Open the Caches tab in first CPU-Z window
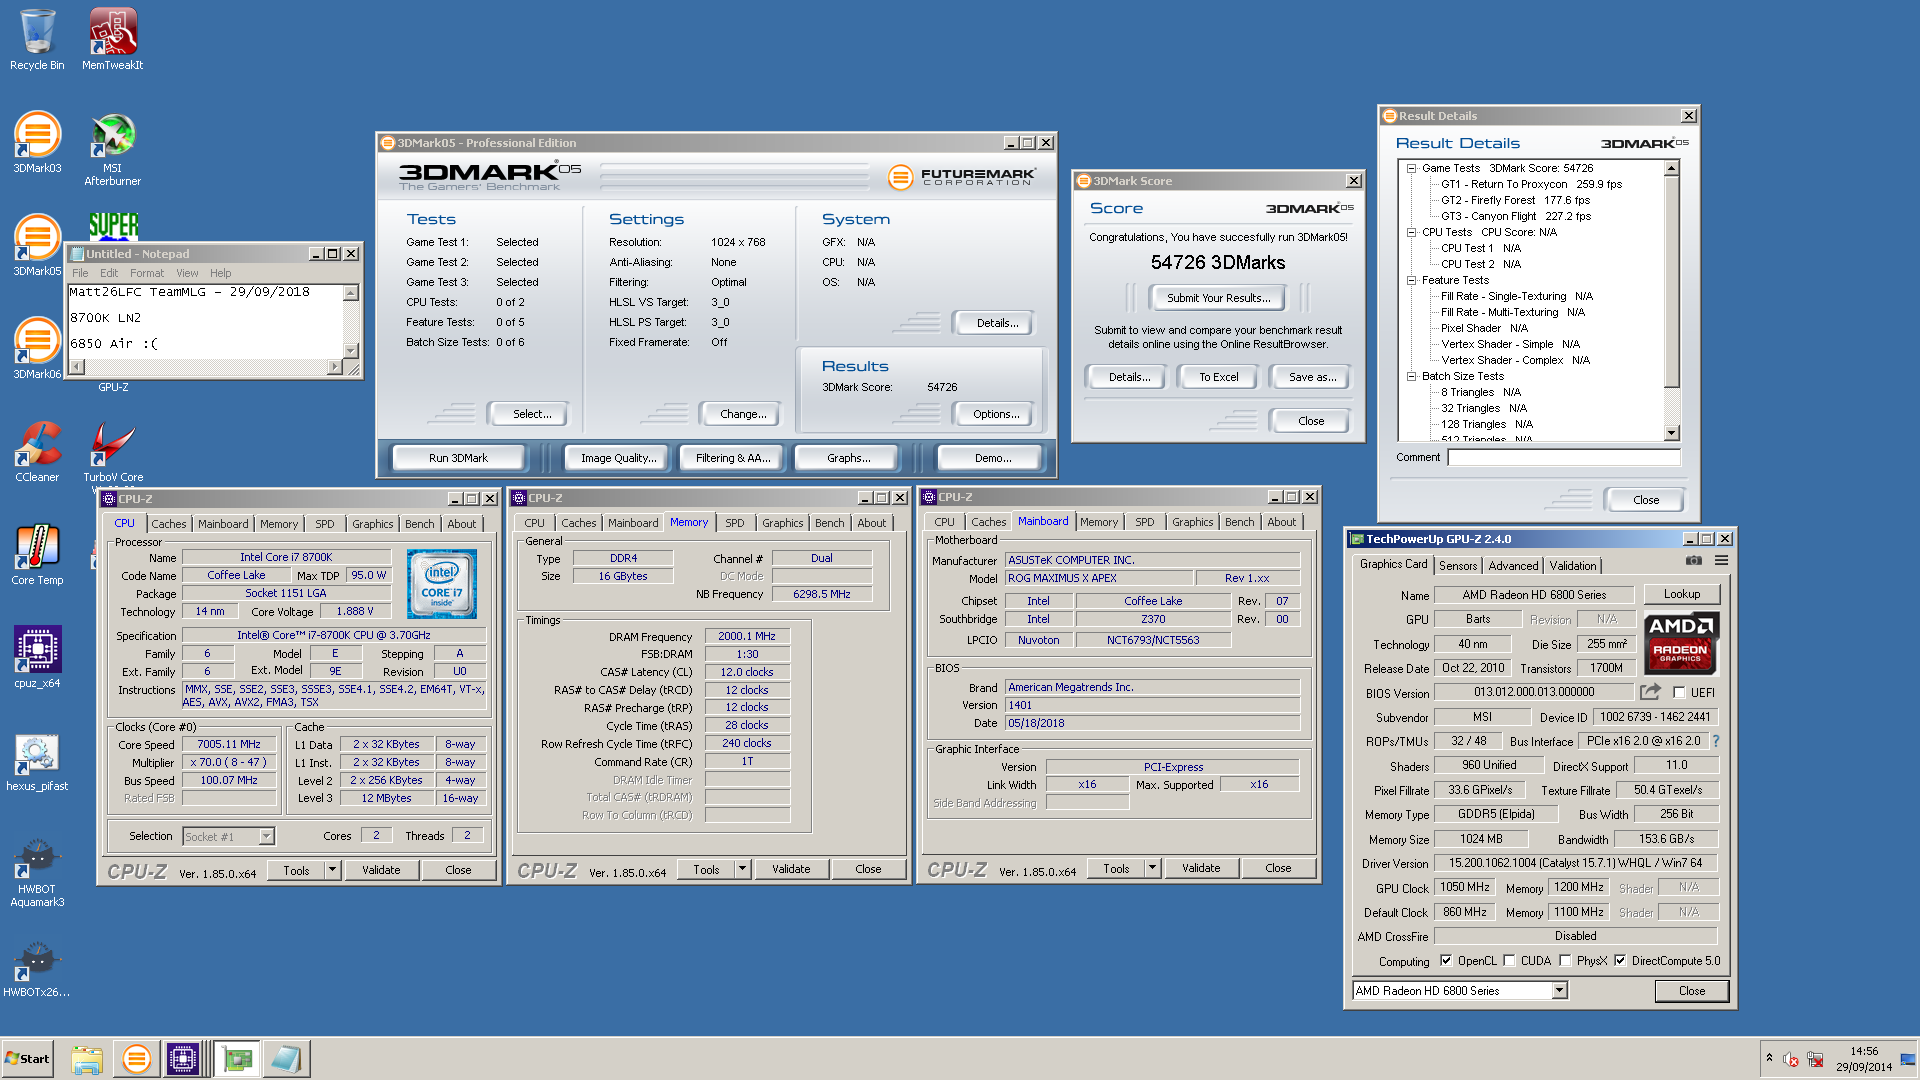The image size is (1920, 1080). (x=168, y=524)
